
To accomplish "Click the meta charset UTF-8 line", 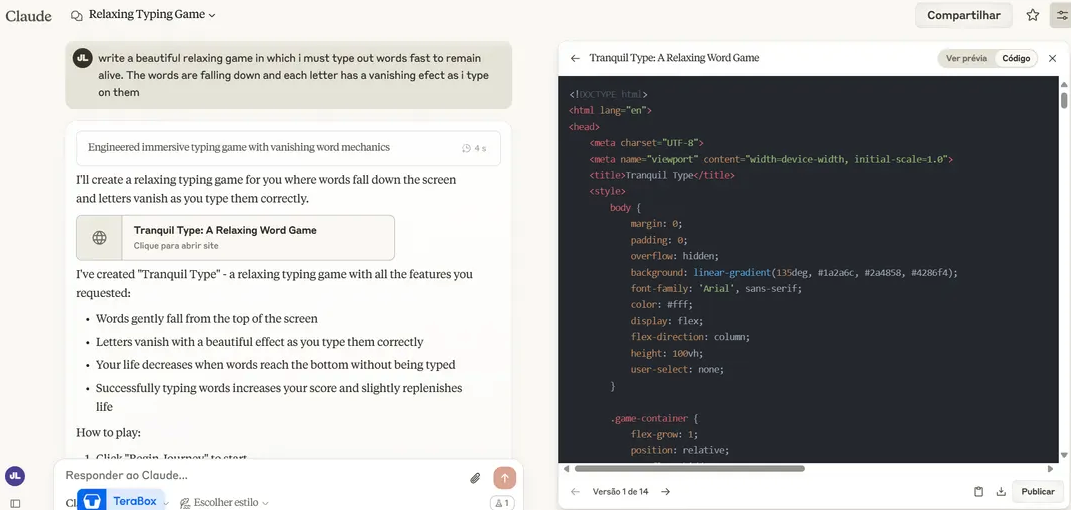I will pos(646,143).
